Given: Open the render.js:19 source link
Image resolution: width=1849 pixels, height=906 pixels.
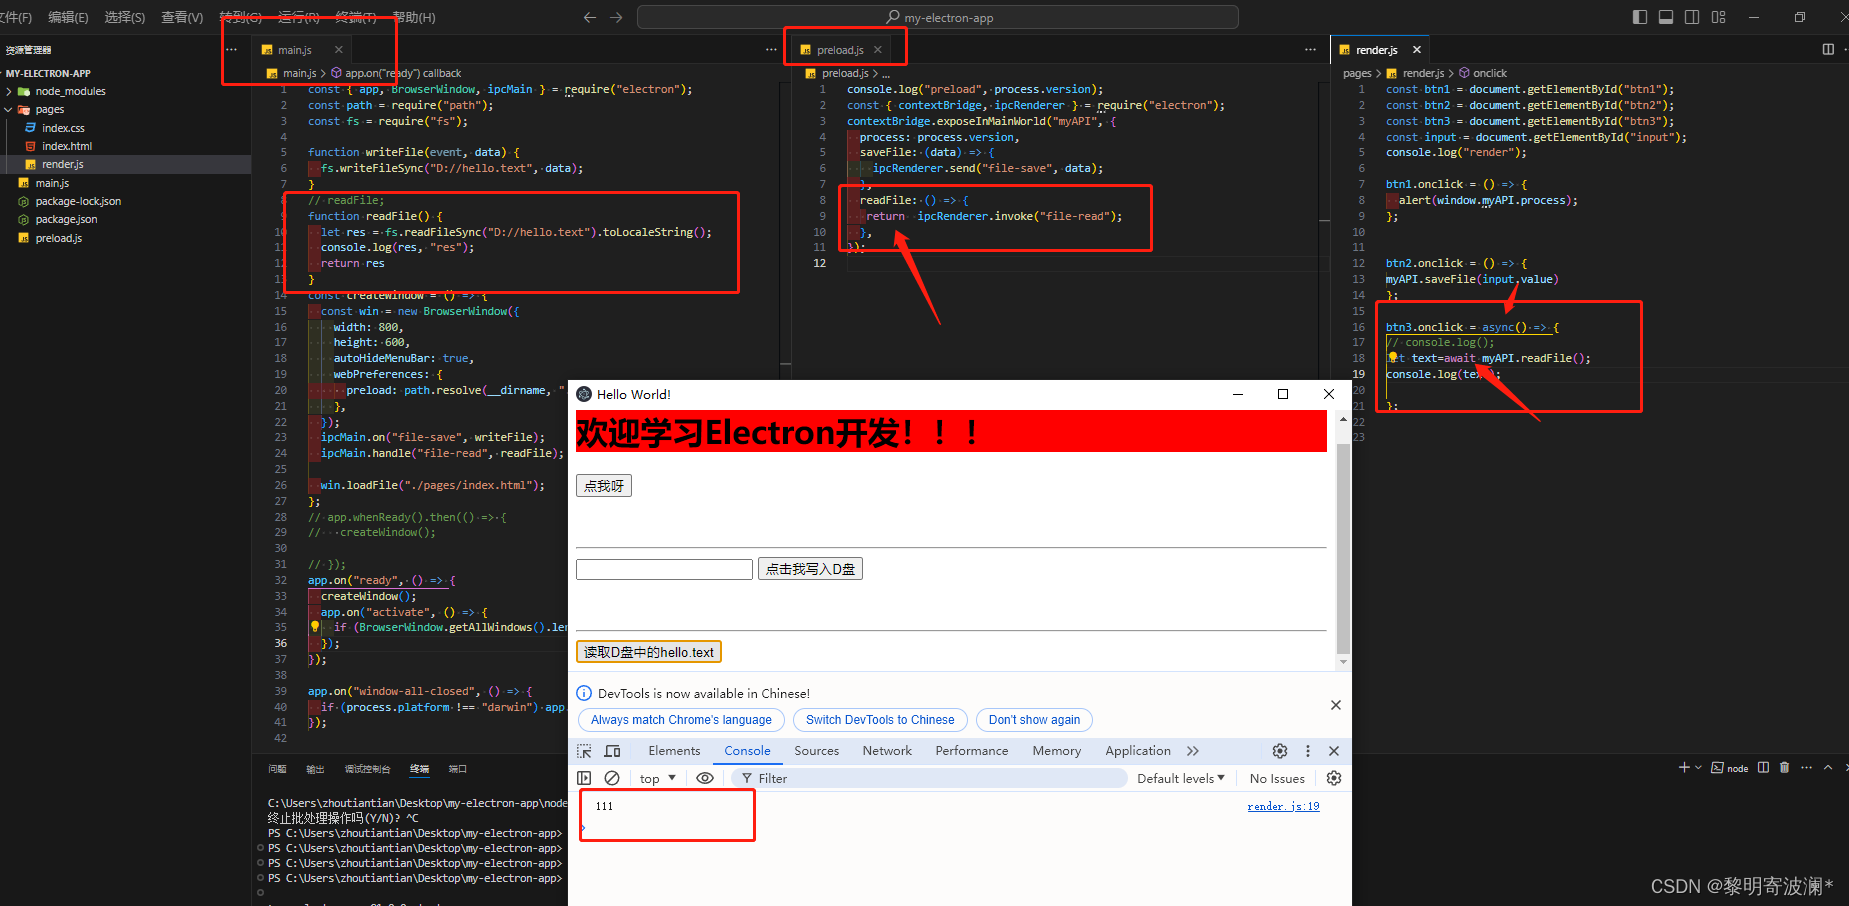Looking at the screenshot, I should pos(1283,806).
